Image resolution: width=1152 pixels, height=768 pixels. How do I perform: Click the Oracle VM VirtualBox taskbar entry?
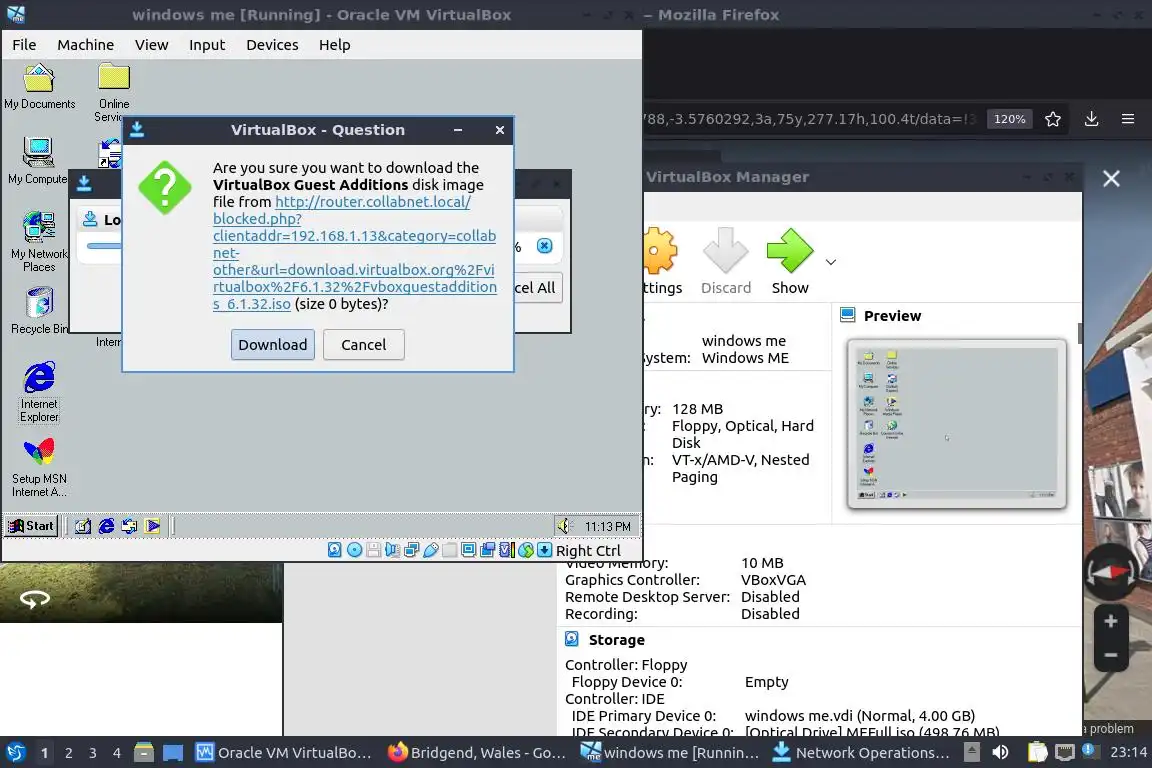(284, 753)
